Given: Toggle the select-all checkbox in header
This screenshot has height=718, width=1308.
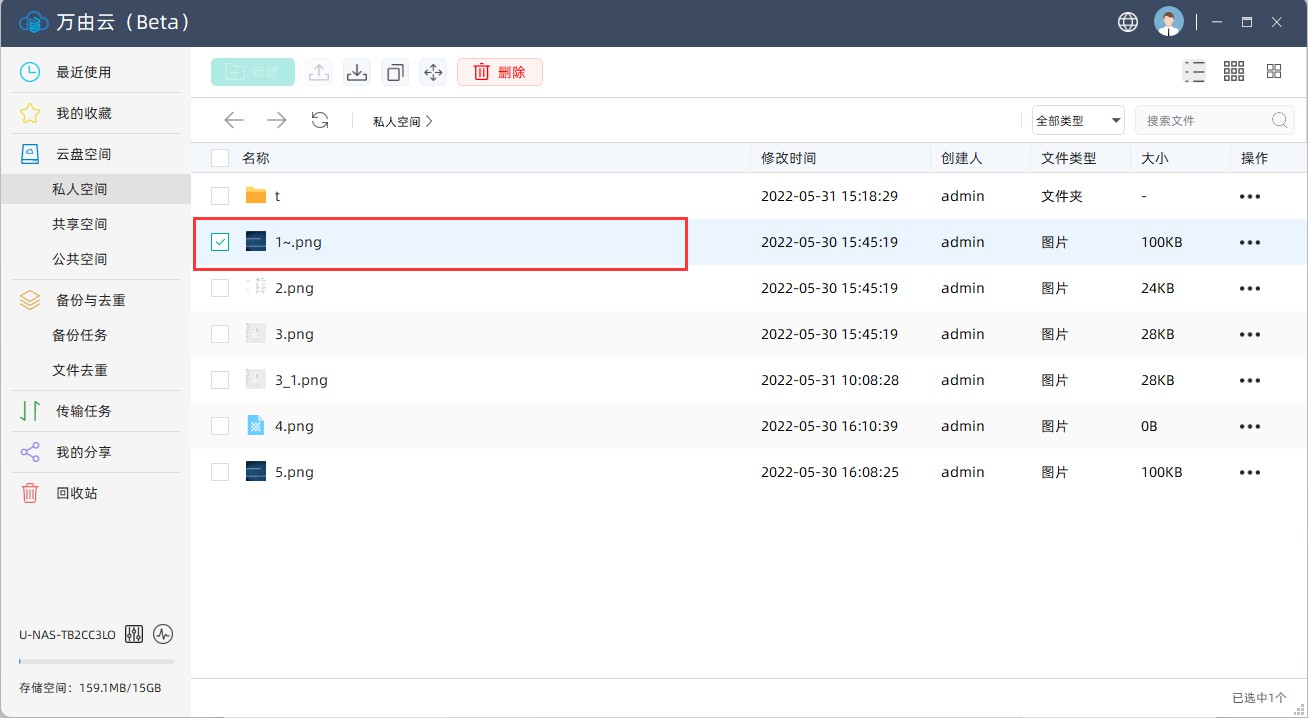Looking at the screenshot, I should tap(220, 158).
